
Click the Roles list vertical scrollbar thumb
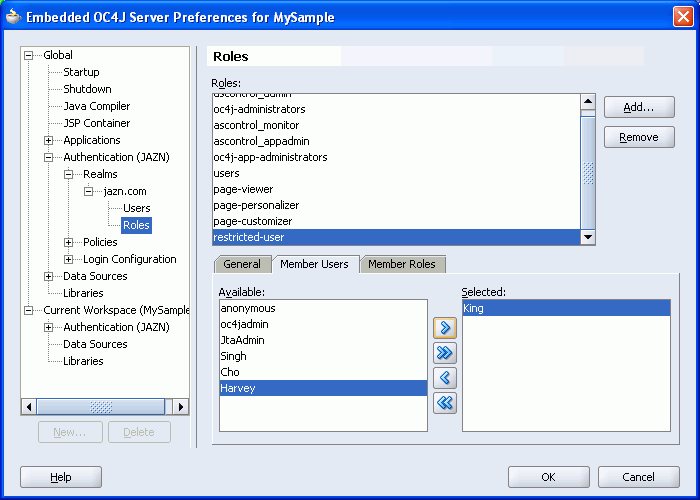[588, 173]
